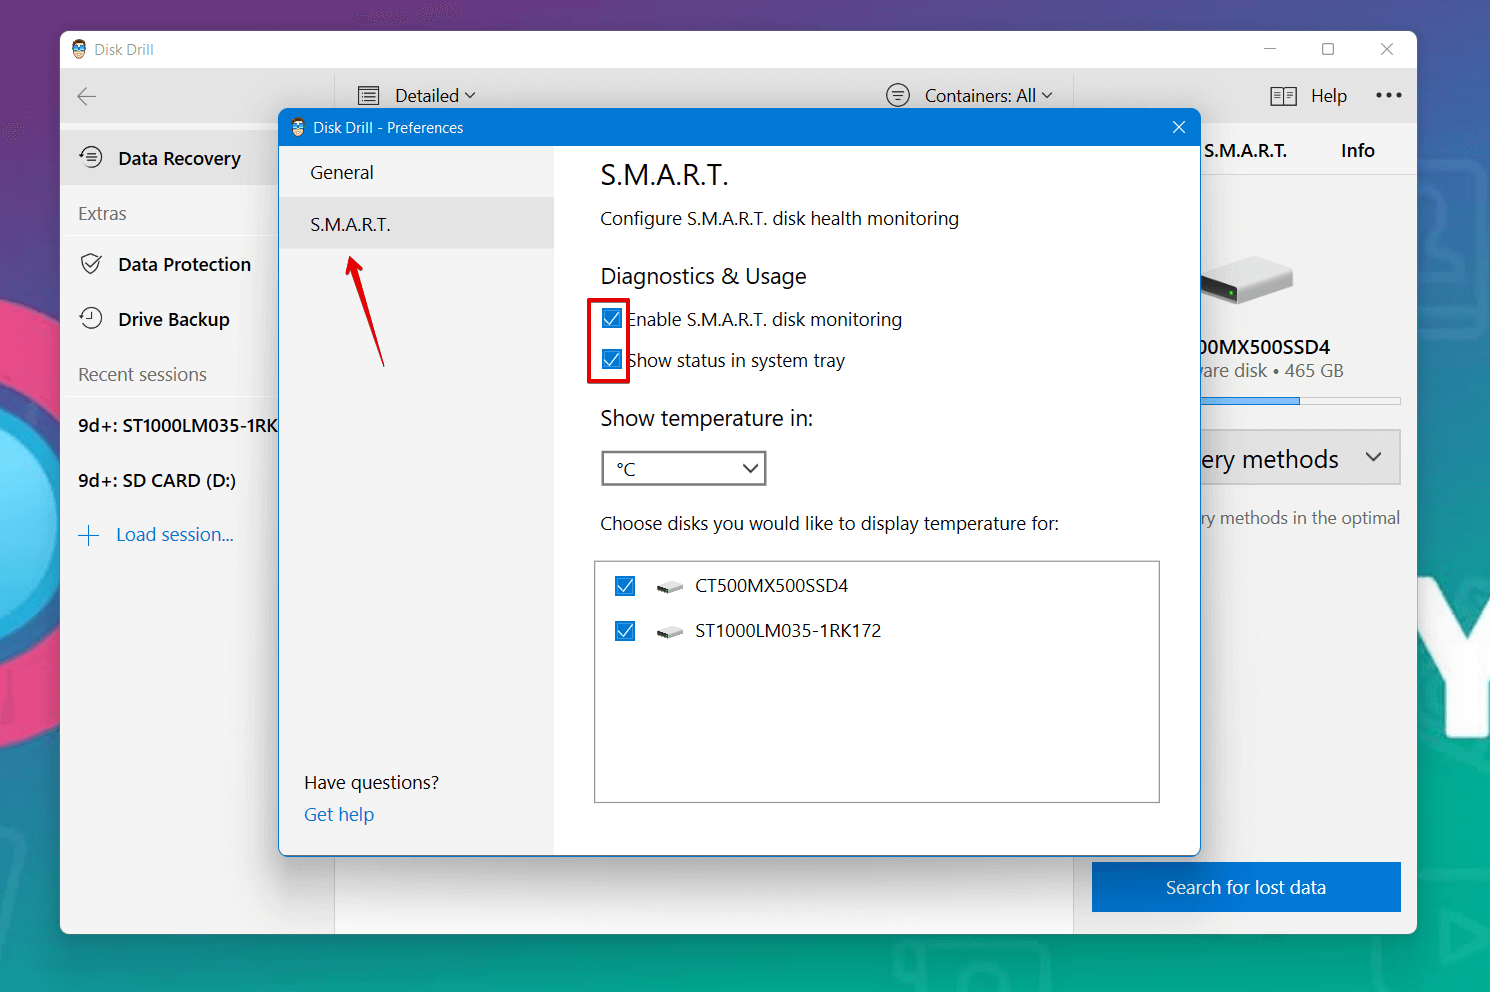Open the Help button text
The image size is (1490, 992).
[x=1329, y=96]
